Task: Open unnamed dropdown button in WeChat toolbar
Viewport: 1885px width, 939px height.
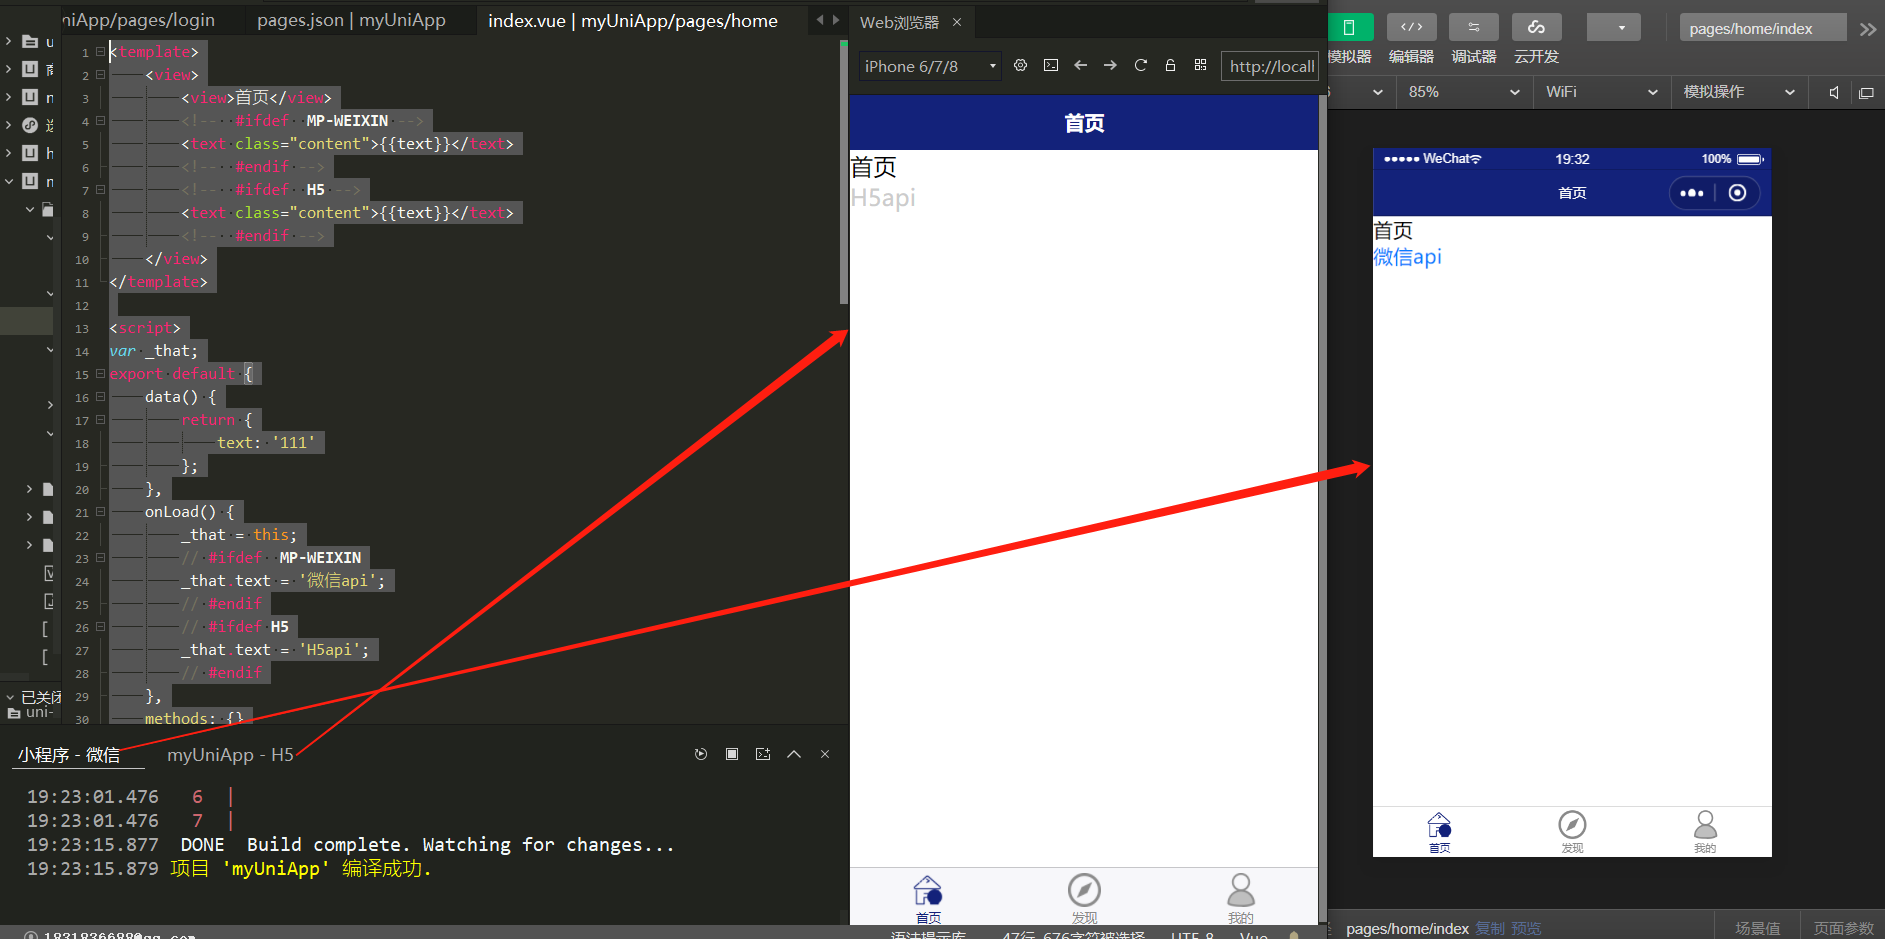Action: 1614,27
